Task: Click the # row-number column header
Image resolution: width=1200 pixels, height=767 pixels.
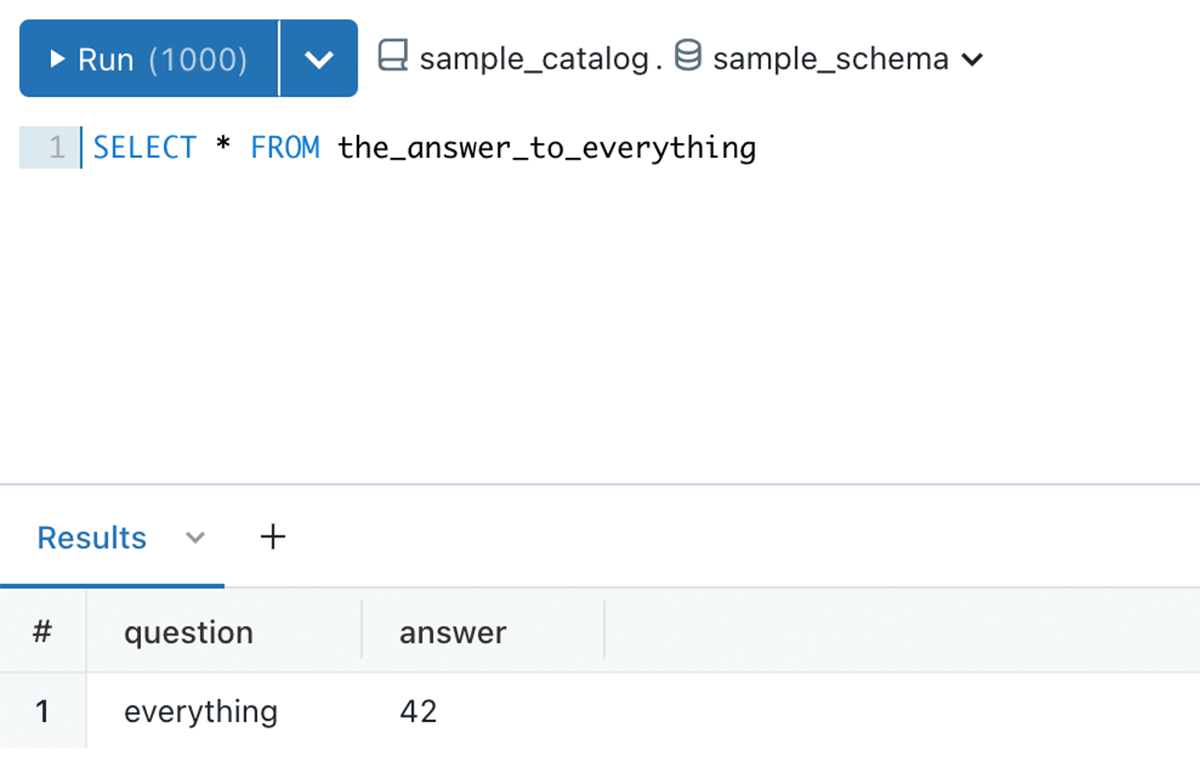Action: [42, 632]
